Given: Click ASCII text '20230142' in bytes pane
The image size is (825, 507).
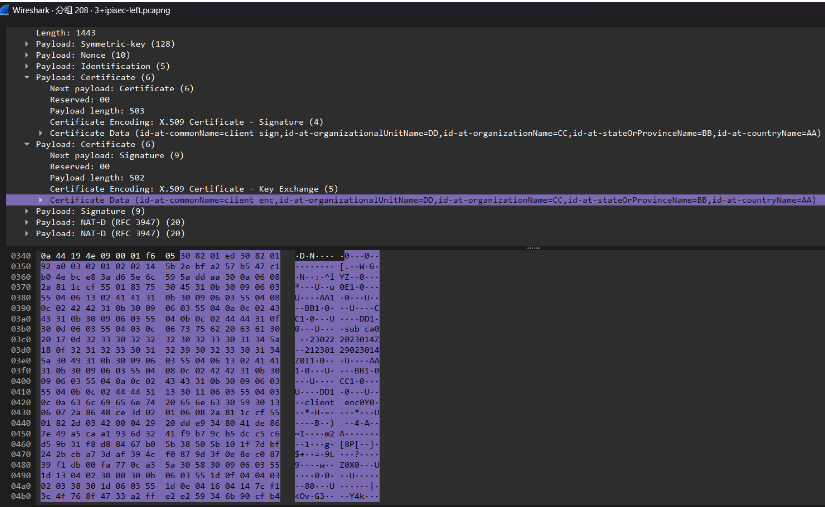Looking at the screenshot, I should point(359,340).
